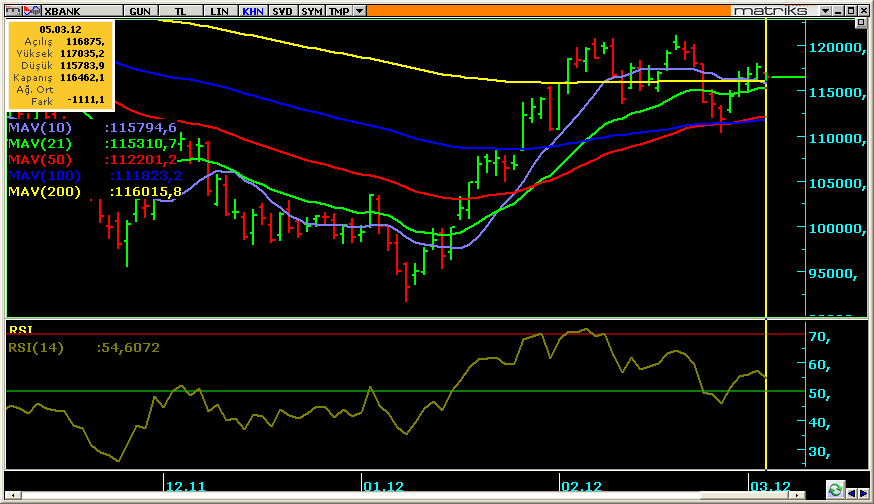The height and width of the screenshot is (504, 874).
Task: Select the MAV(100) legend label
Action: coord(45,176)
